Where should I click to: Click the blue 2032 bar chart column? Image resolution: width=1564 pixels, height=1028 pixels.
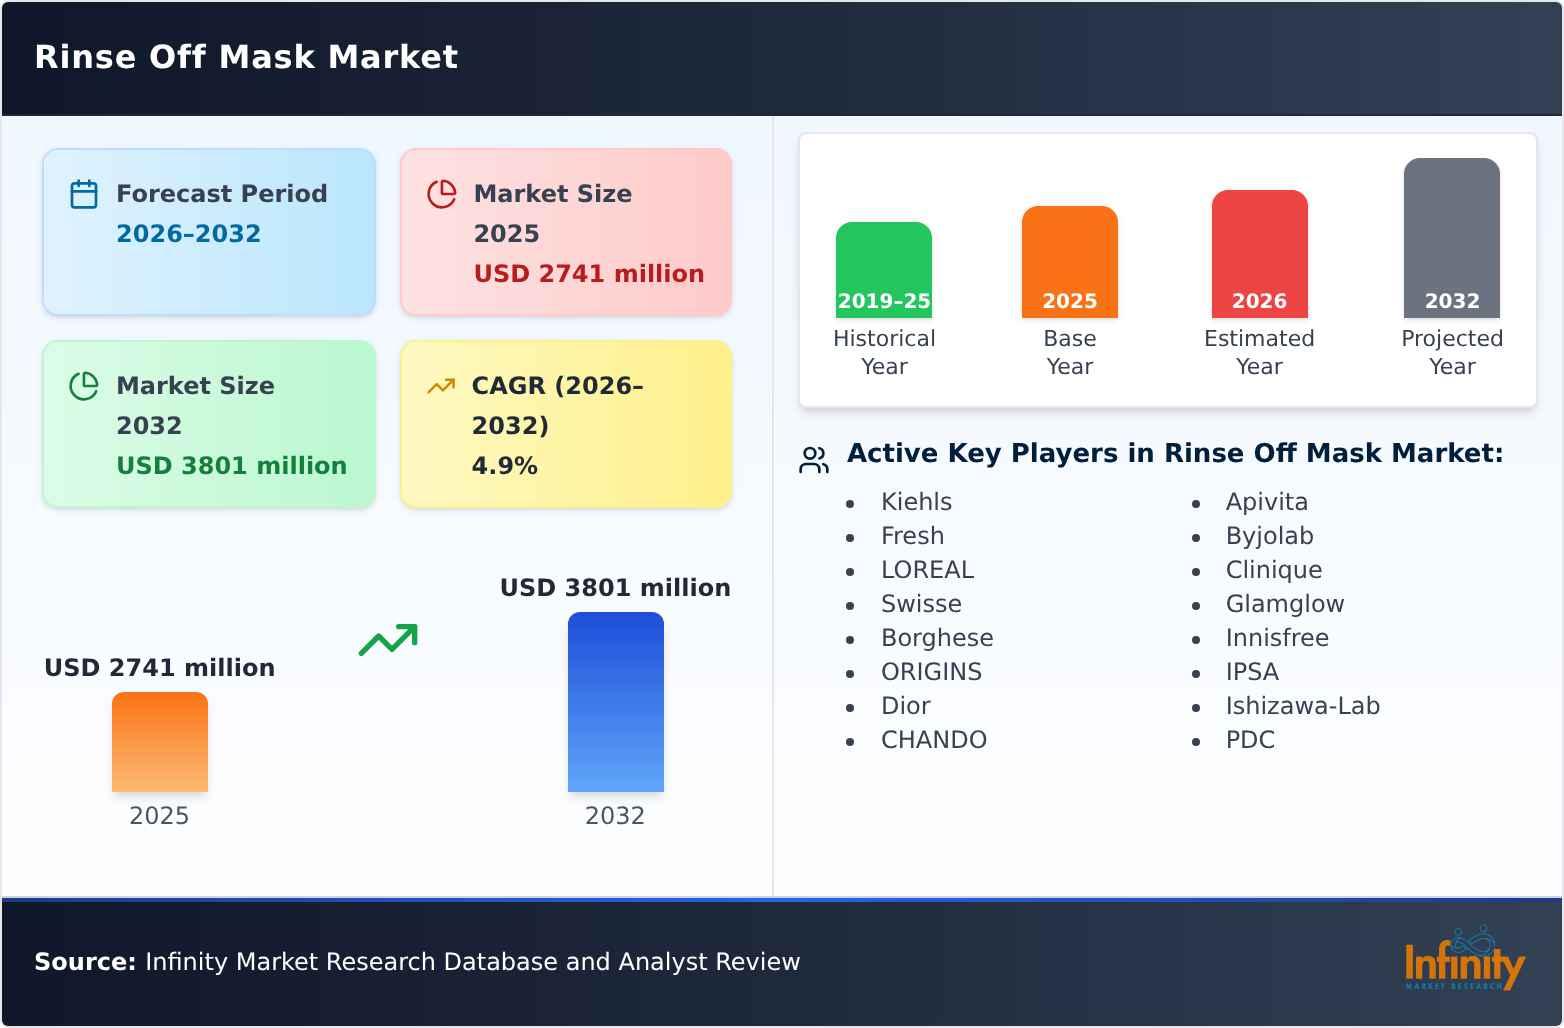[615, 702]
